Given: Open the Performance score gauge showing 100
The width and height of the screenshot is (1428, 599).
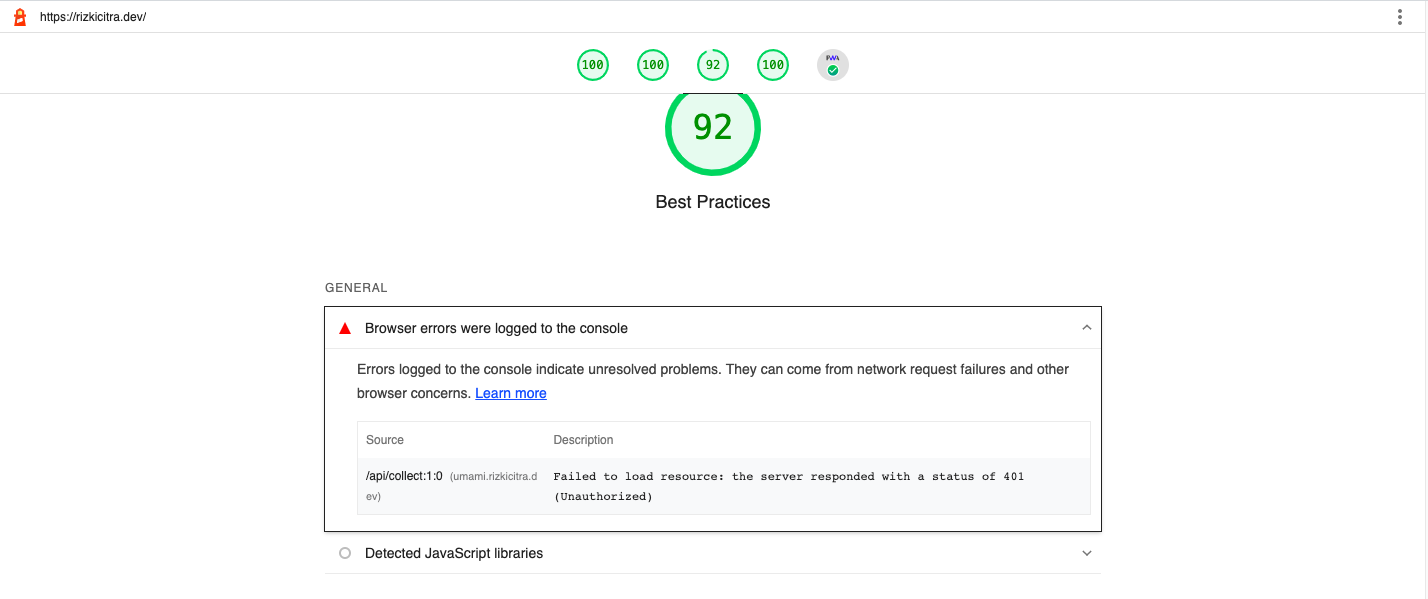Looking at the screenshot, I should coord(592,64).
